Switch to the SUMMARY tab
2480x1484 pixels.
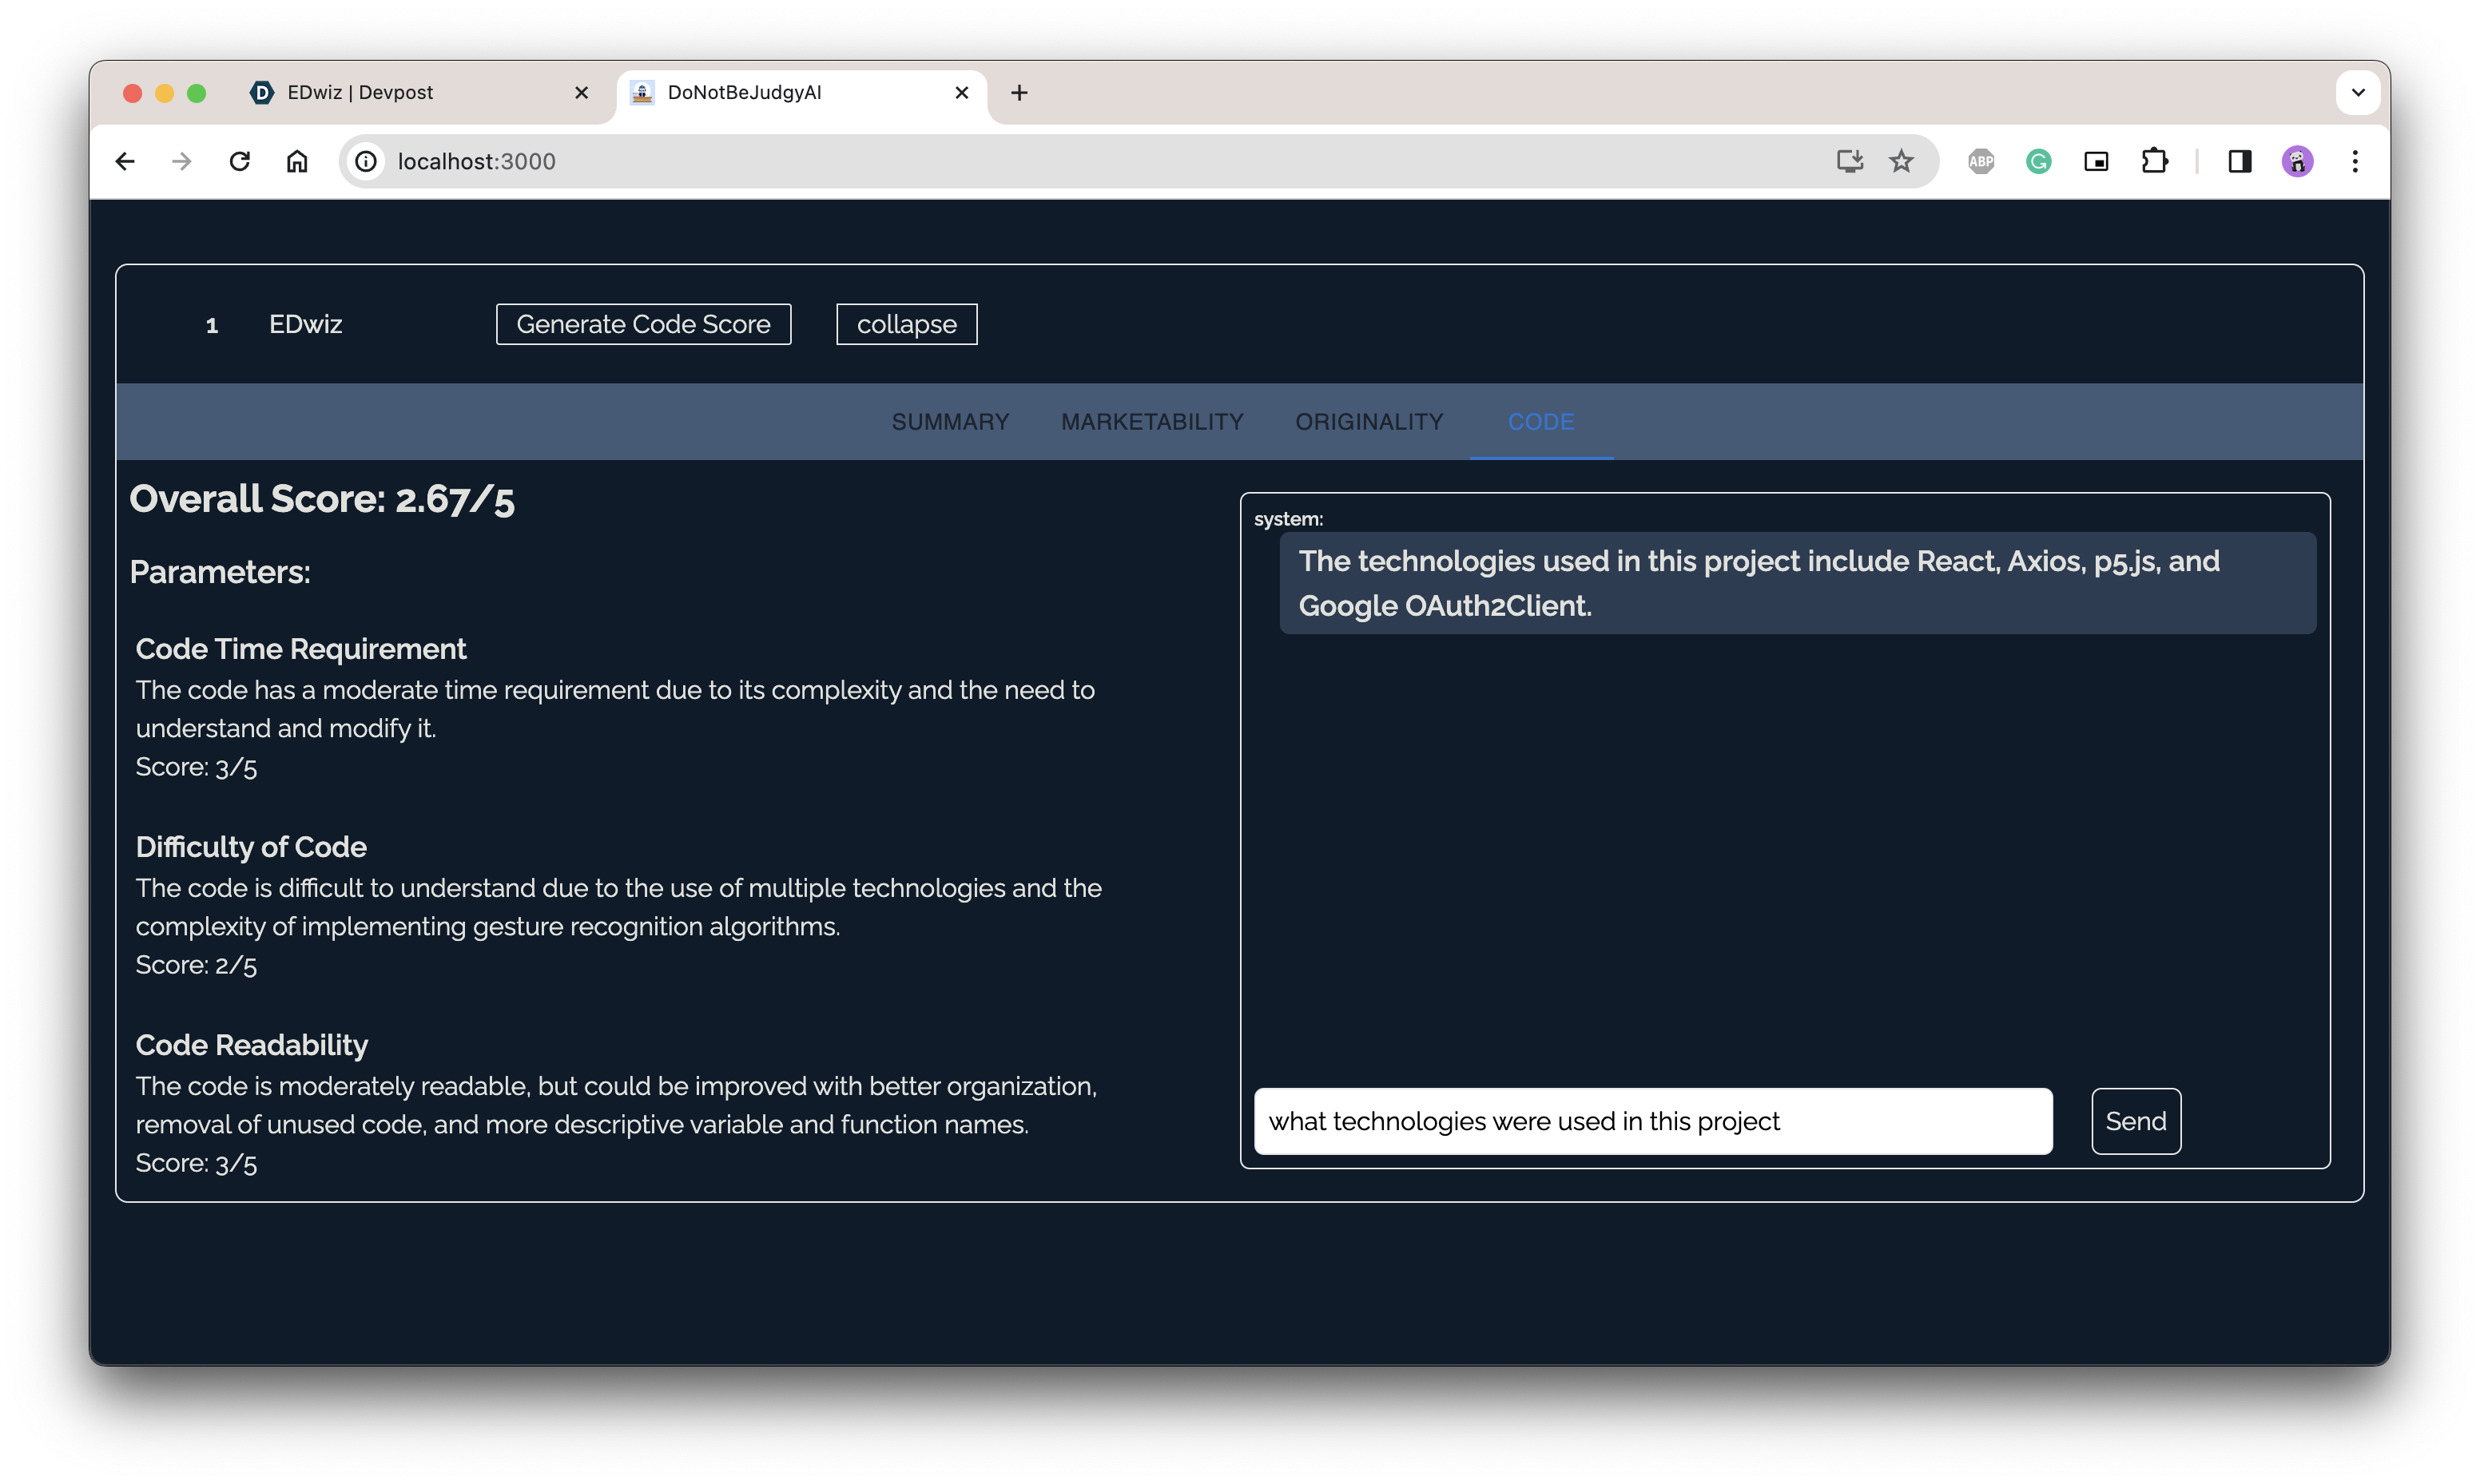pos(950,422)
